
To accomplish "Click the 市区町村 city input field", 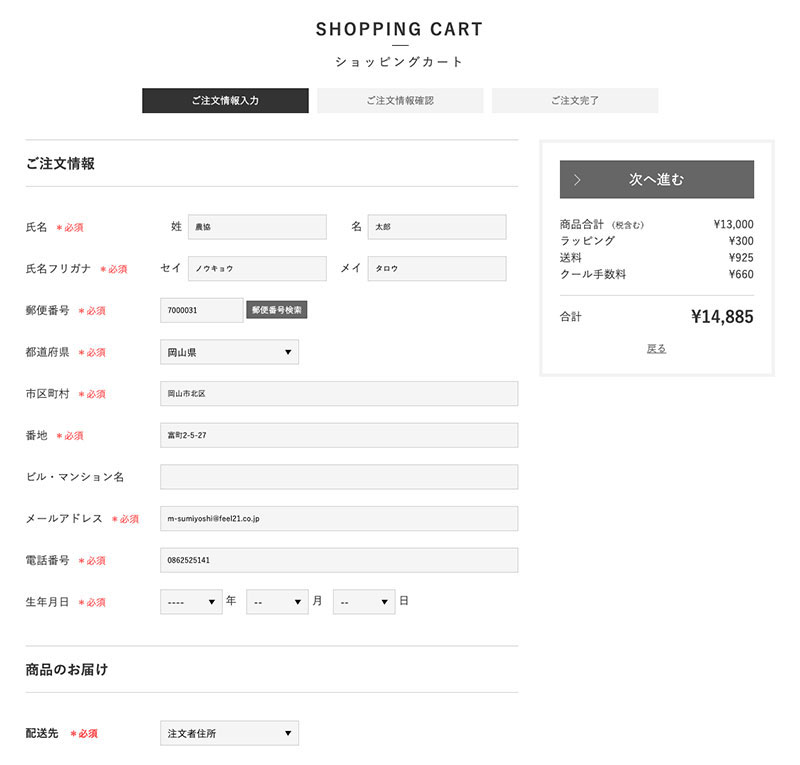I will (339, 393).
